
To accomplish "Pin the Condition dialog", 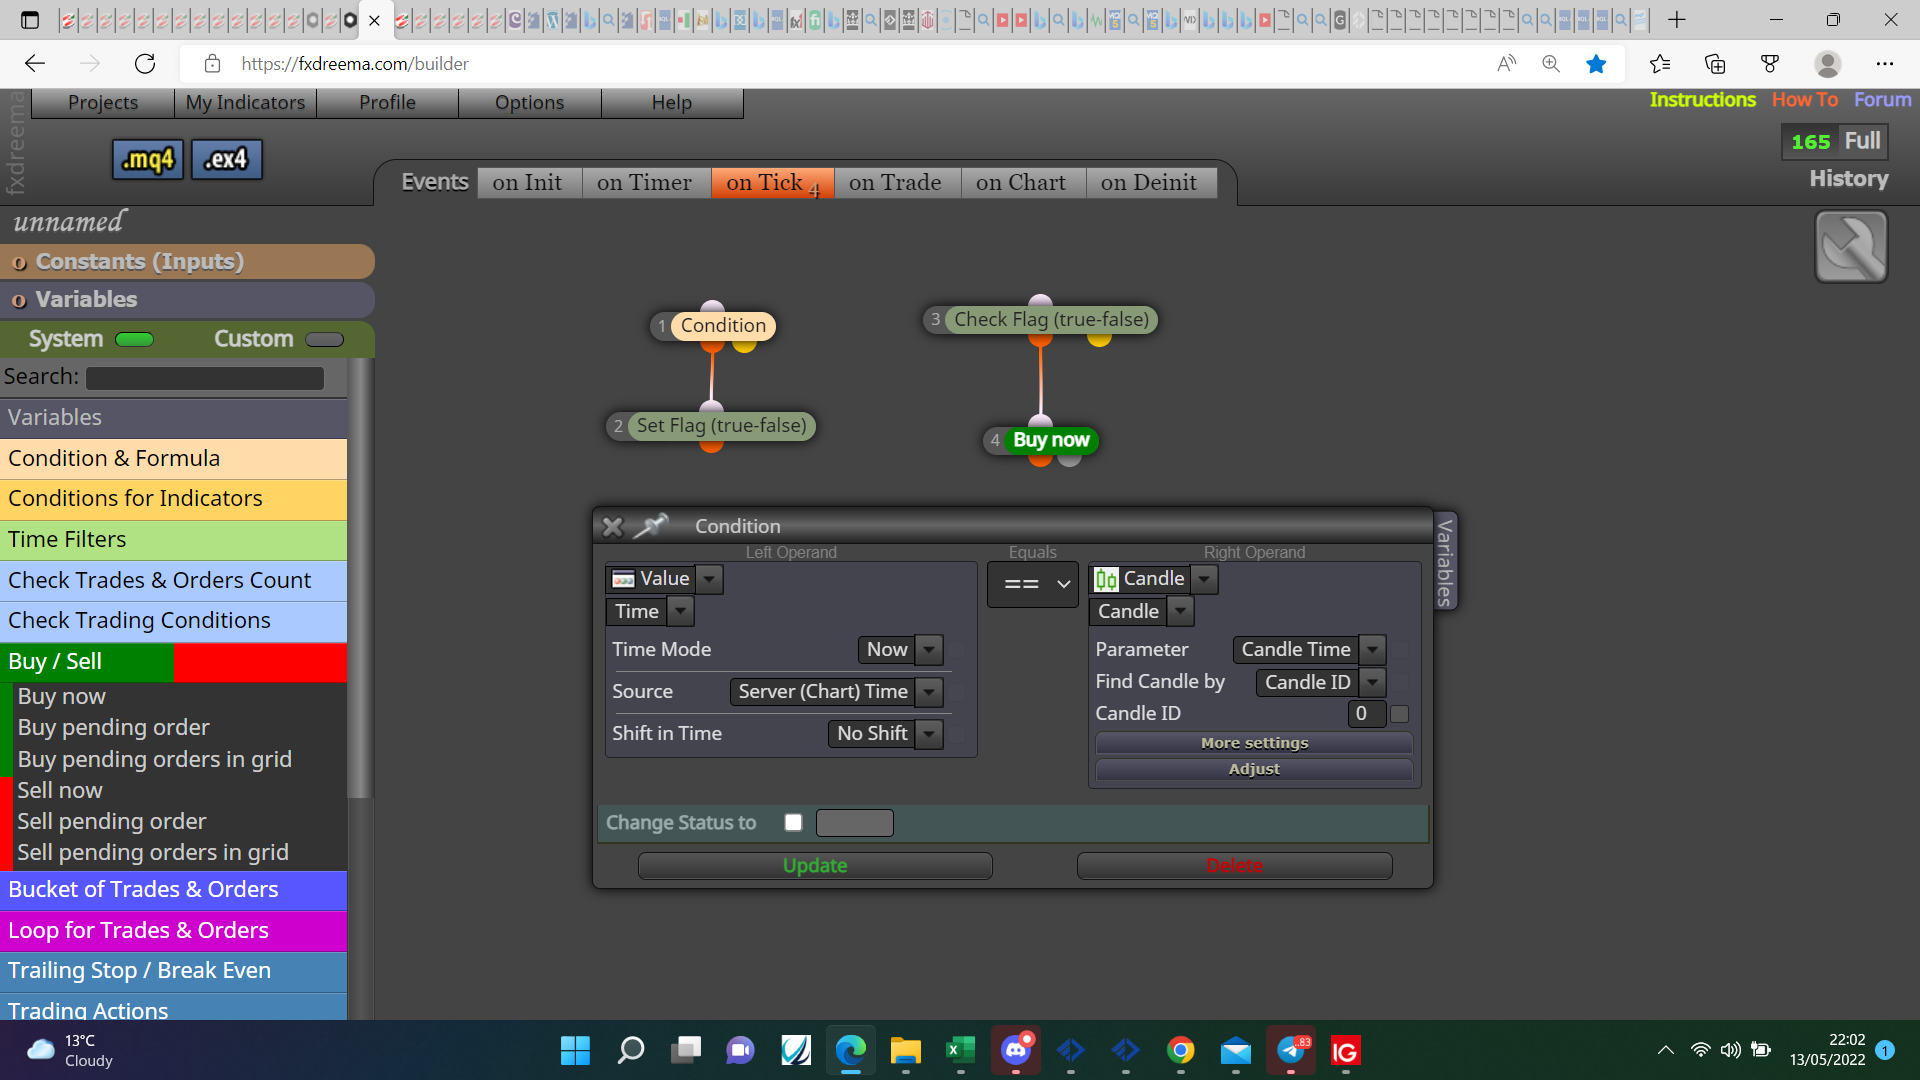I will click(x=651, y=526).
